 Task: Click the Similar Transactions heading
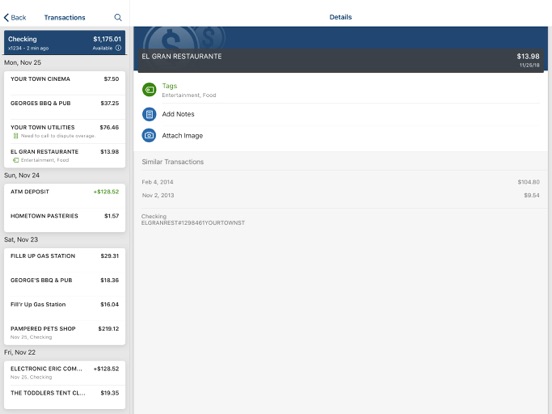(x=173, y=162)
